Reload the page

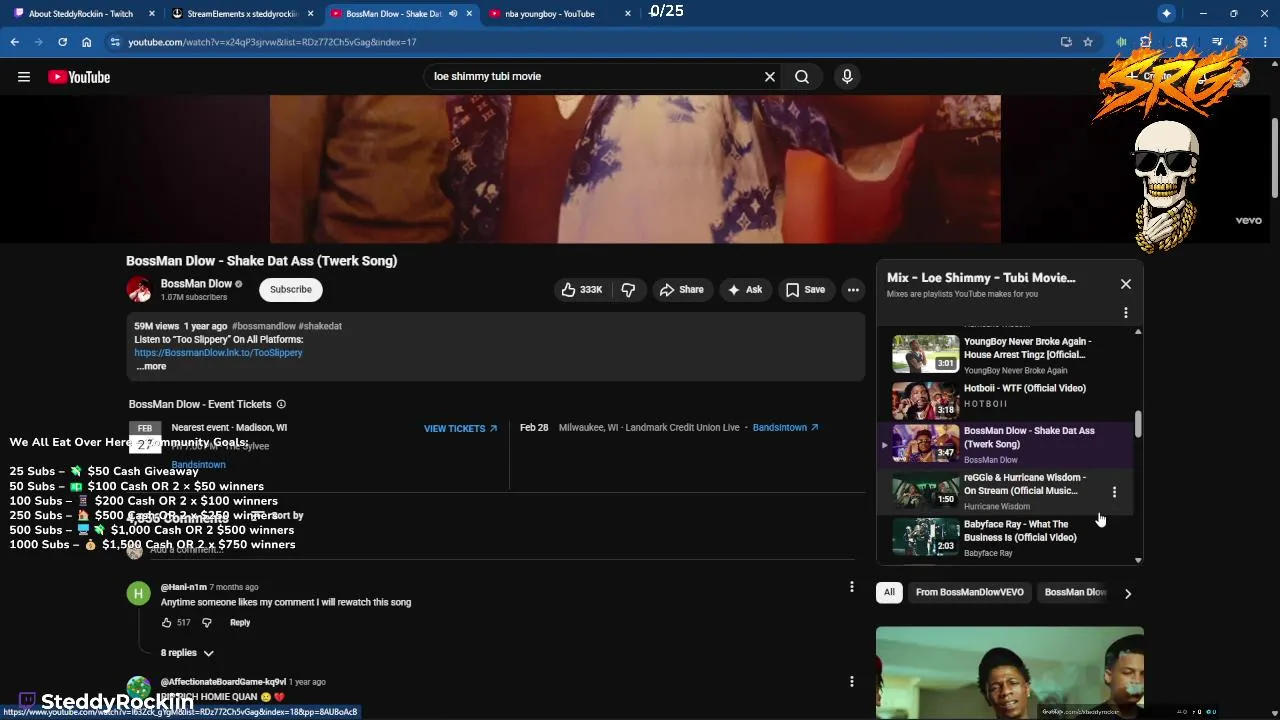pos(62,42)
